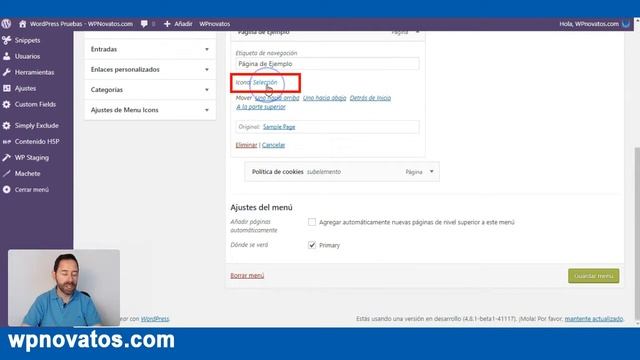Toggle the Agregar automáticamente nuevas páginas checkbox

pos(312,222)
